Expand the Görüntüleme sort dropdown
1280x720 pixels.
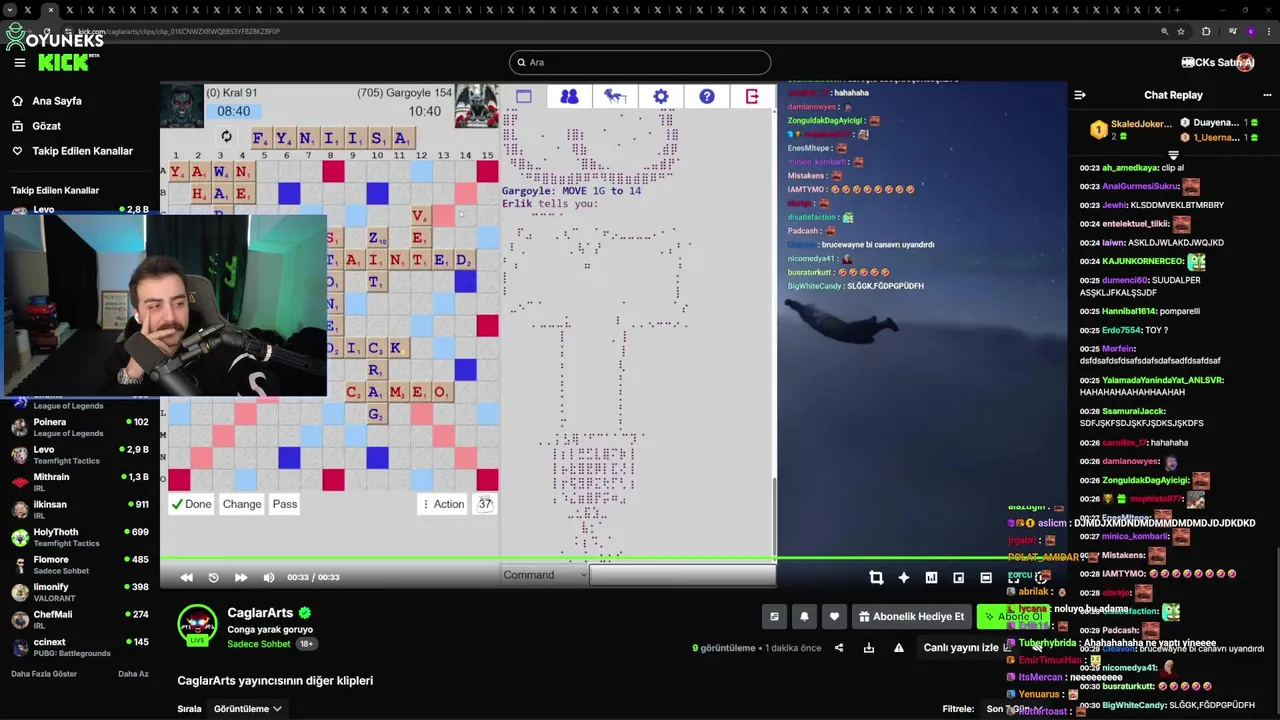[x=248, y=709]
